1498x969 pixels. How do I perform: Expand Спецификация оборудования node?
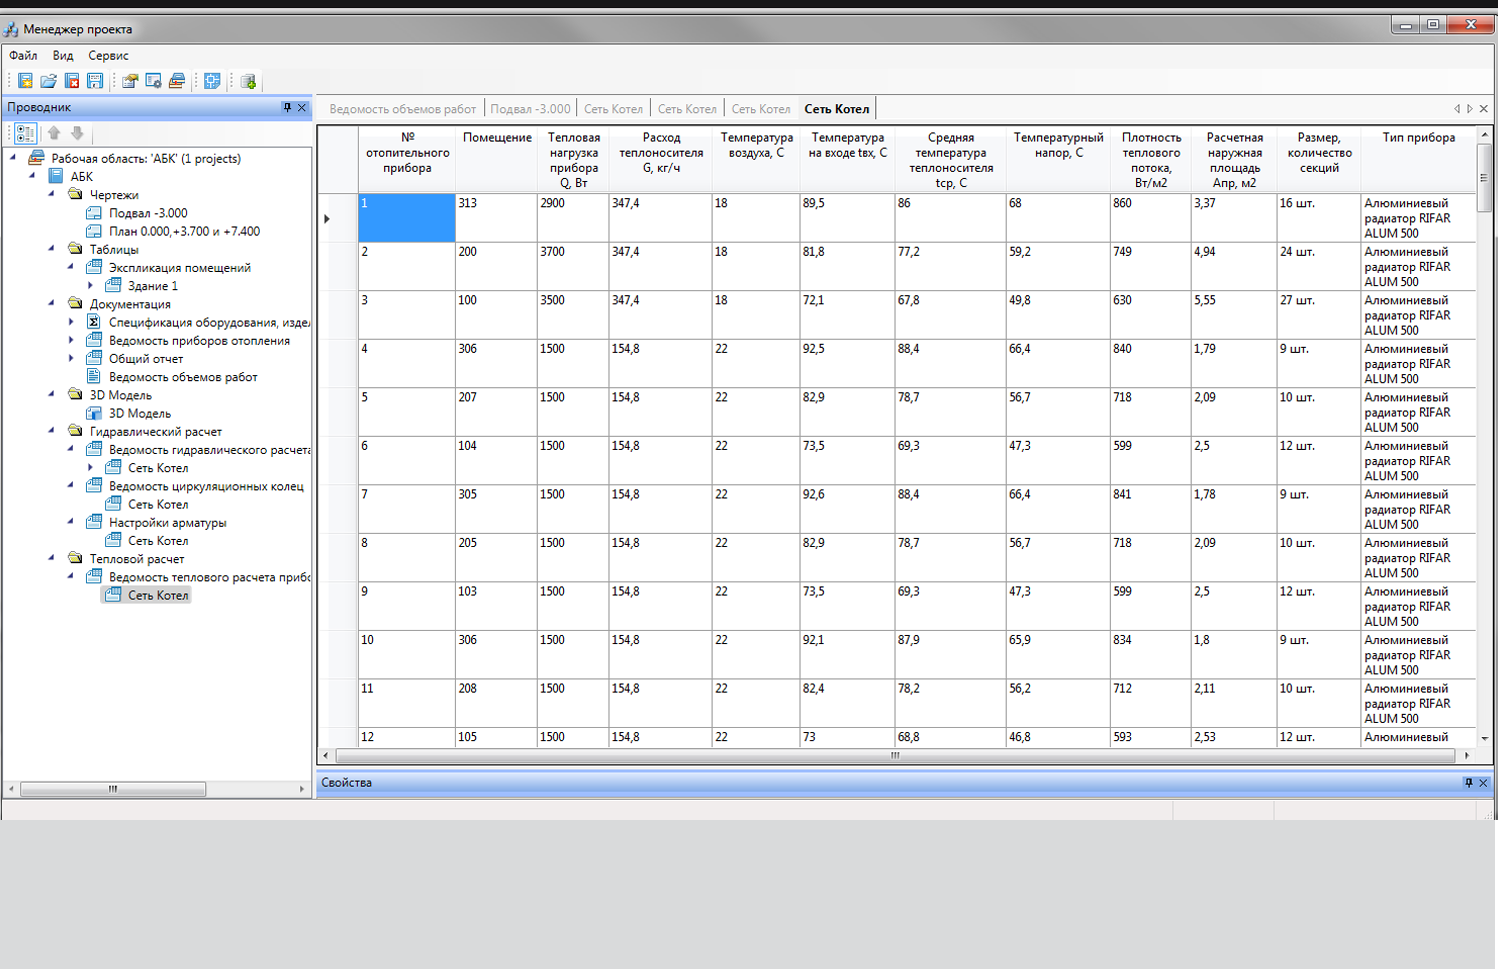[71, 322]
